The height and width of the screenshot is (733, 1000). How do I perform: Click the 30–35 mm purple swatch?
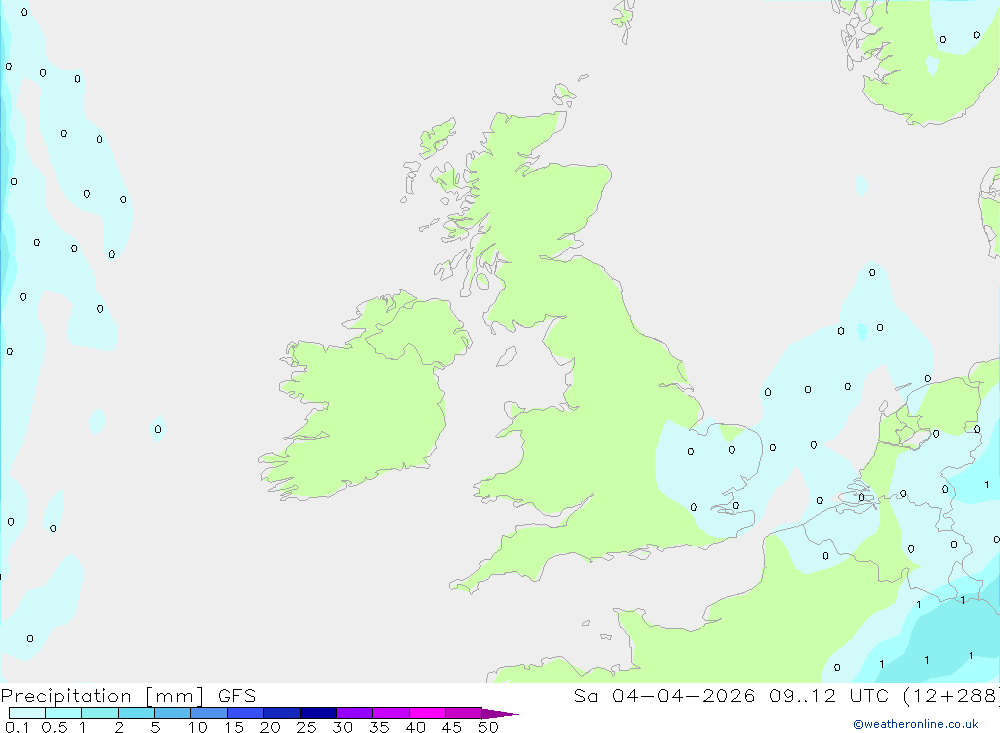[355, 713]
